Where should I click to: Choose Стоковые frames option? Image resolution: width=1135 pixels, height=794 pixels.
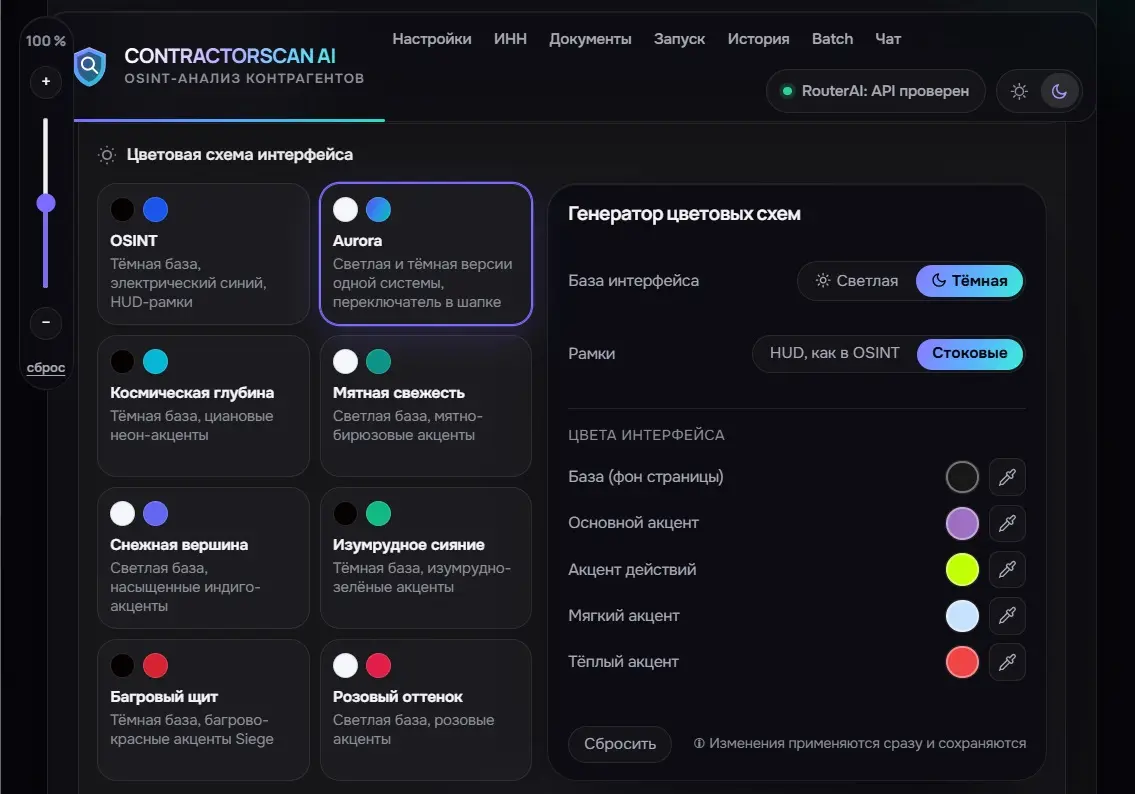point(969,353)
